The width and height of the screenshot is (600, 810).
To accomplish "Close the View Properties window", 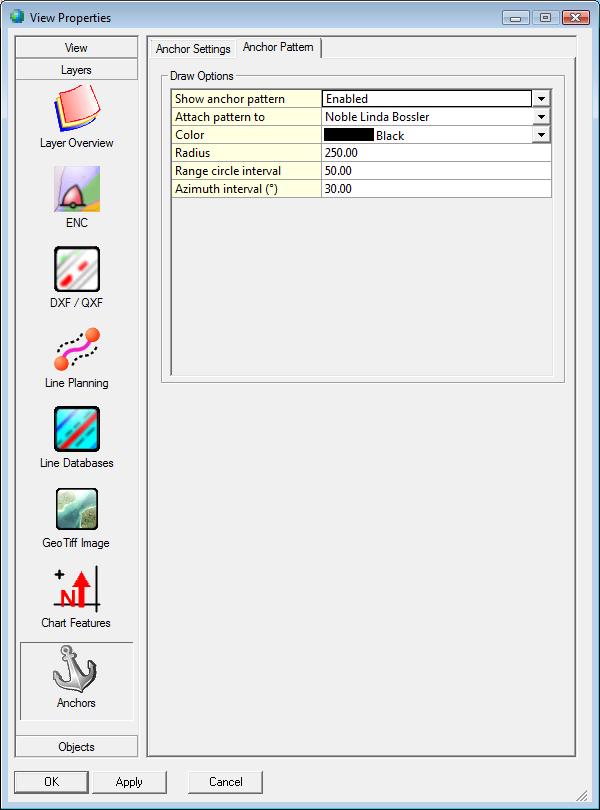I will pos(576,18).
